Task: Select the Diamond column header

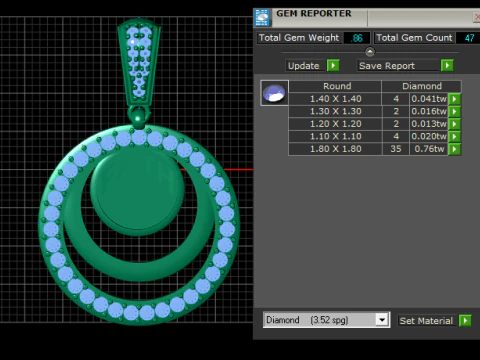Action: pyautogui.click(x=422, y=86)
